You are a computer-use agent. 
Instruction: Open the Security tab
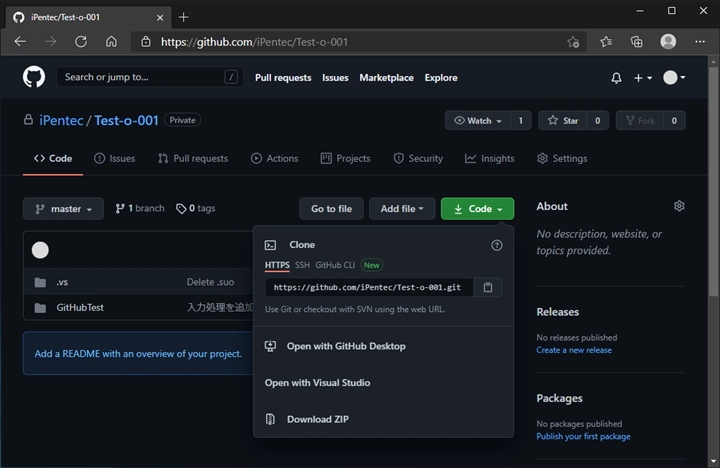coord(418,158)
